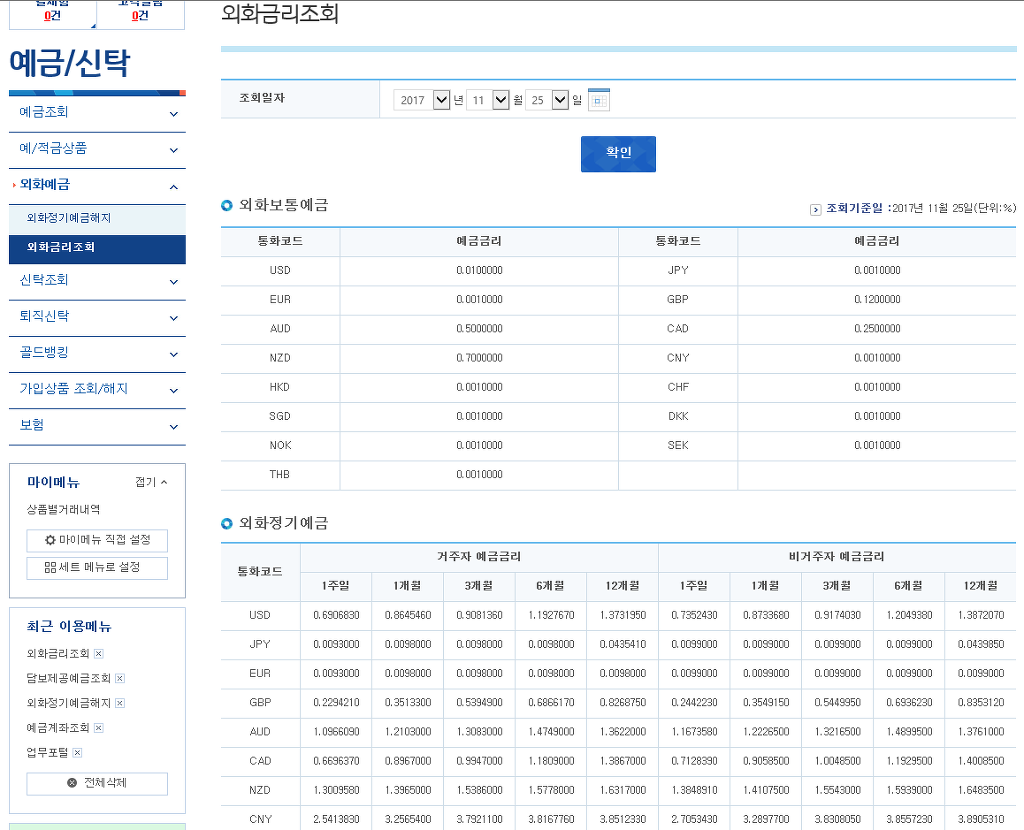
Task: Collapse the 외화예금 menu section
Action: pos(97,185)
